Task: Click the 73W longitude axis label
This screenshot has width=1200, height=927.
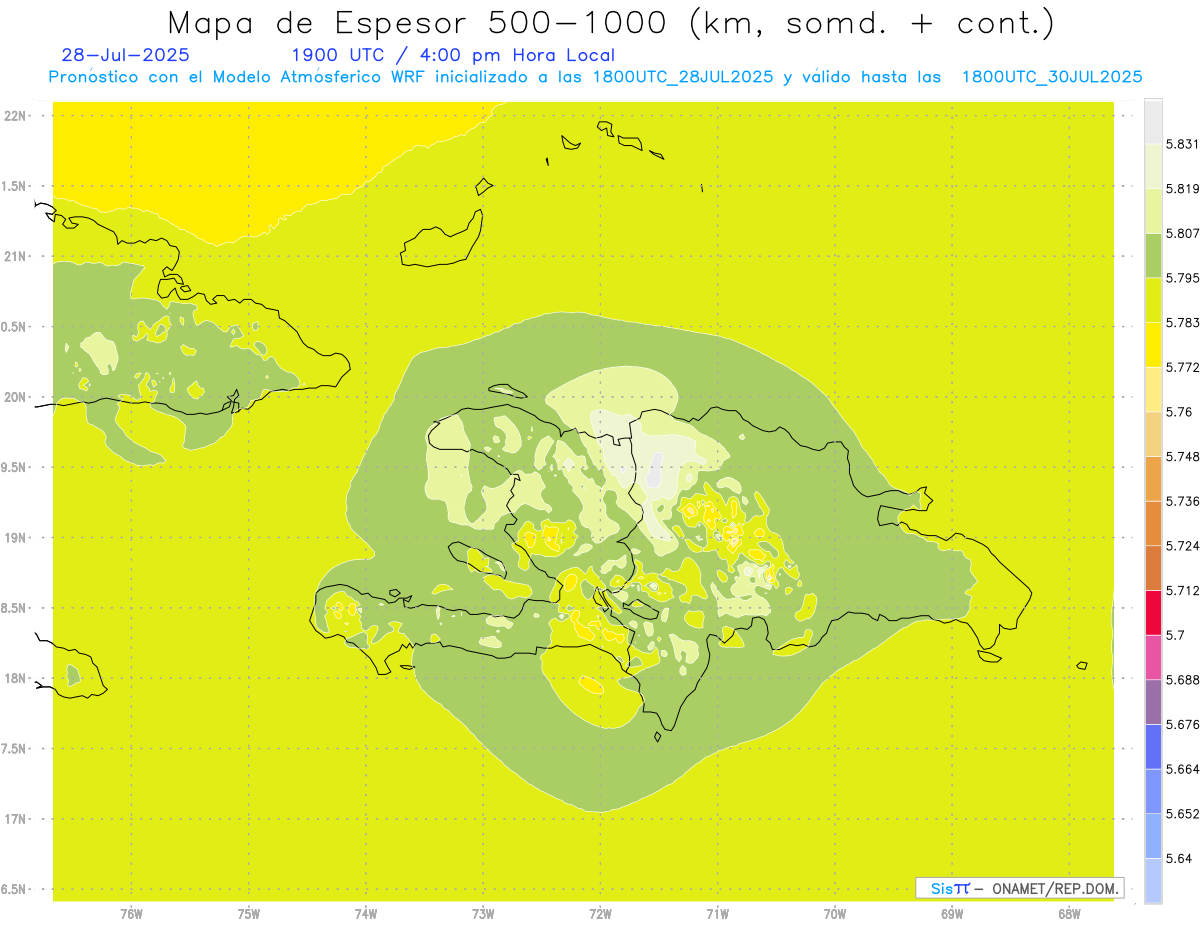Action: (x=483, y=914)
